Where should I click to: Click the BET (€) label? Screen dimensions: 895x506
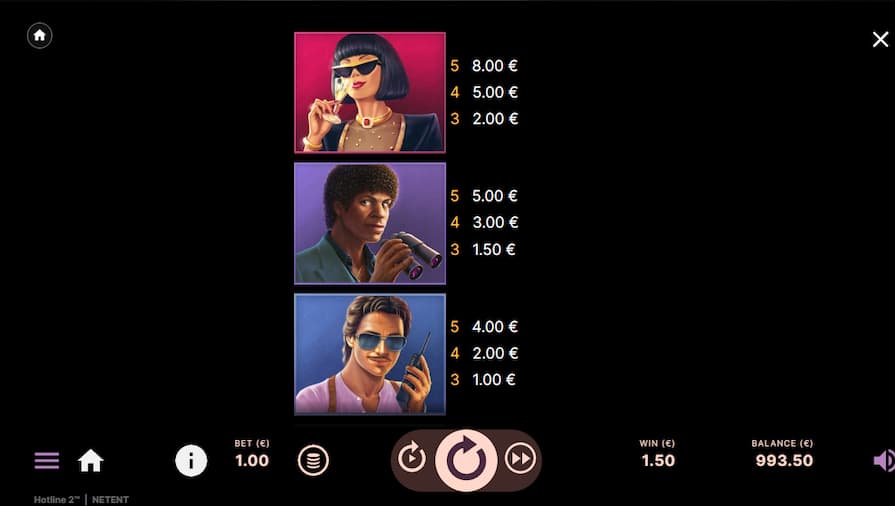coord(252,443)
